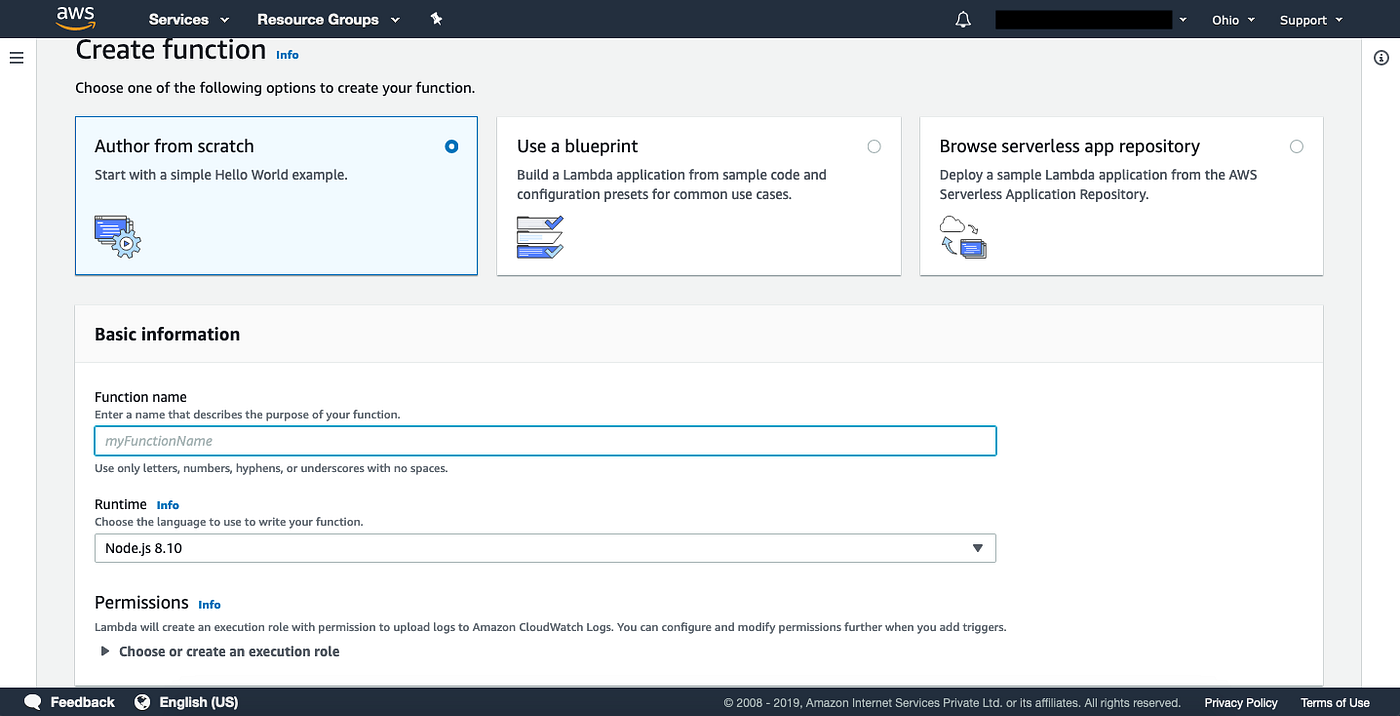This screenshot has width=1400, height=716.
Task: Click the Author from scratch gear illustration
Action: 118,237
